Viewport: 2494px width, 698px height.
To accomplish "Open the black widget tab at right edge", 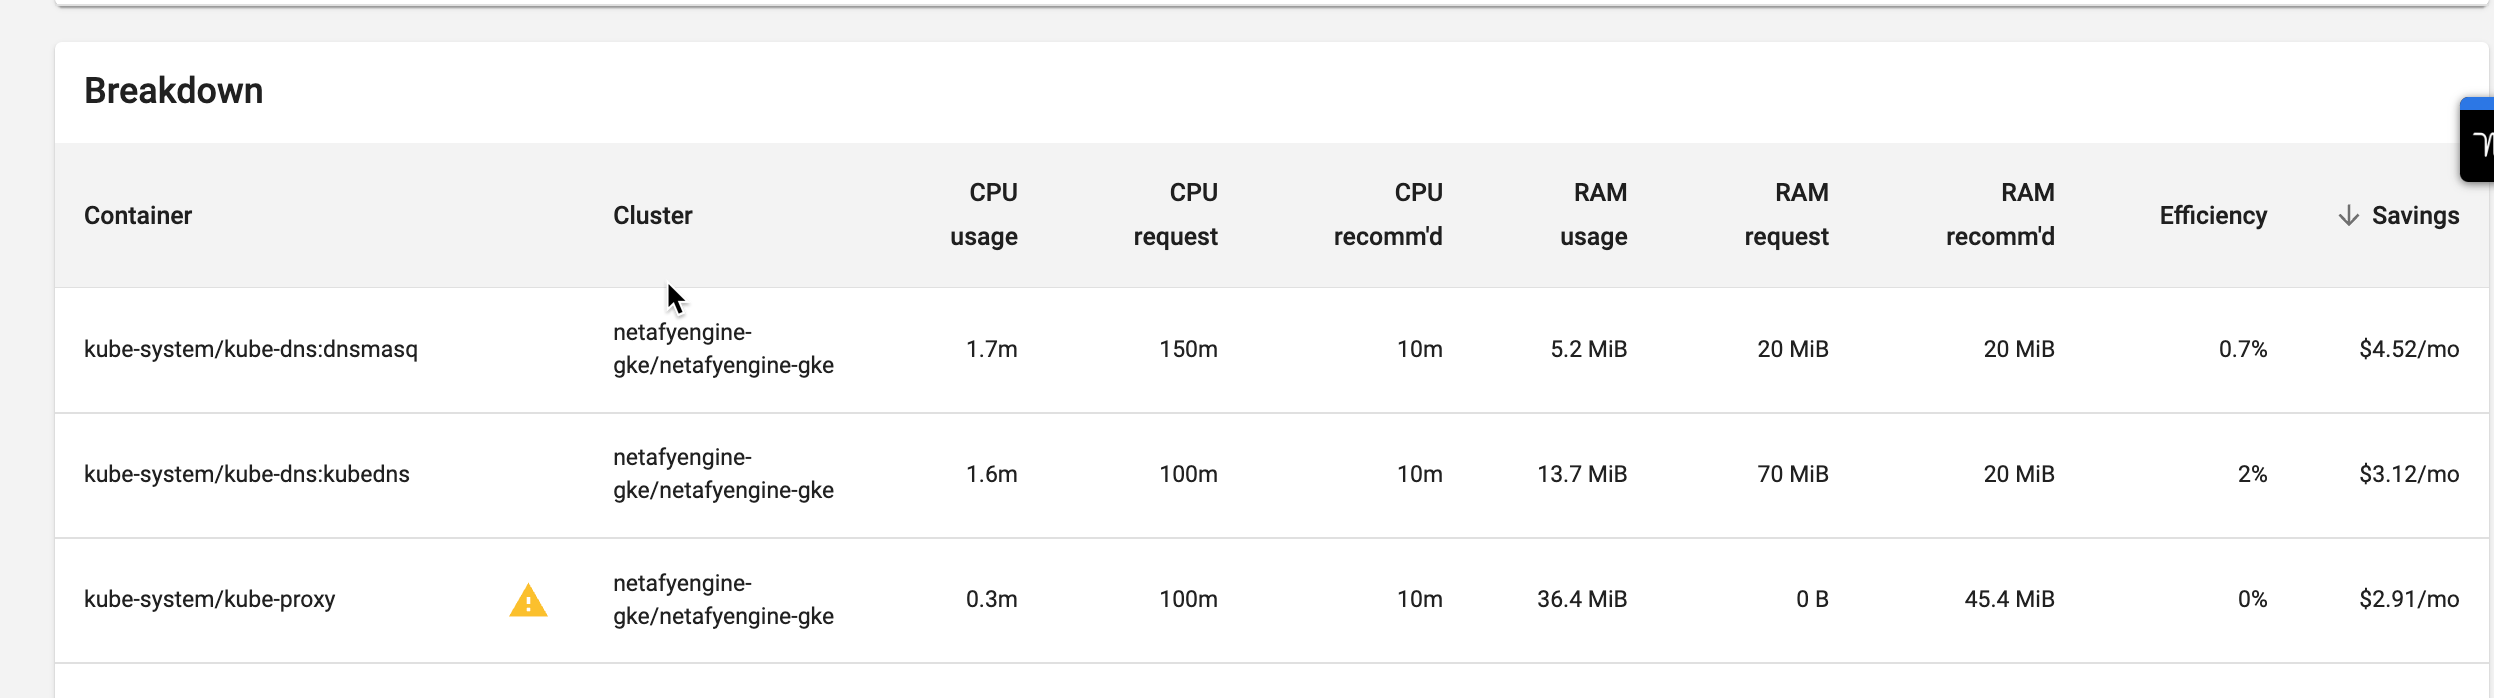I will 2477,141.
